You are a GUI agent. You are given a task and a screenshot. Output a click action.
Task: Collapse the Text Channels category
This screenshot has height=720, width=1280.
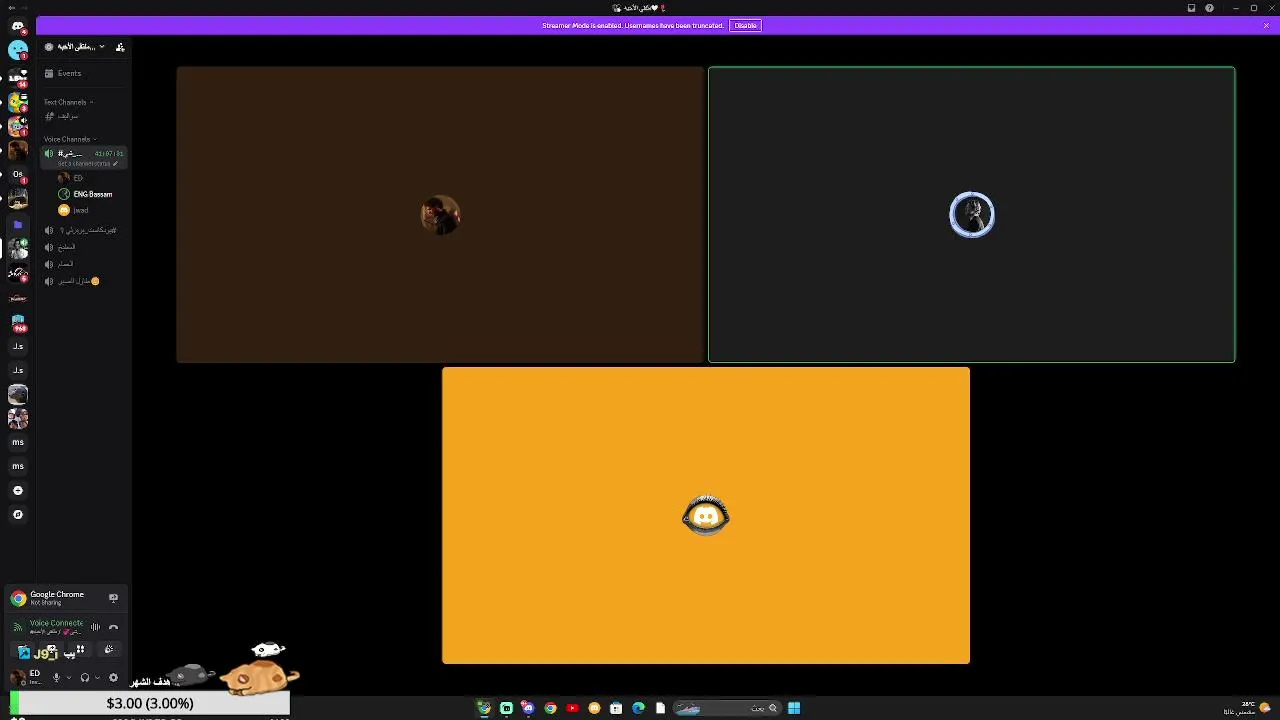point(68,102)
